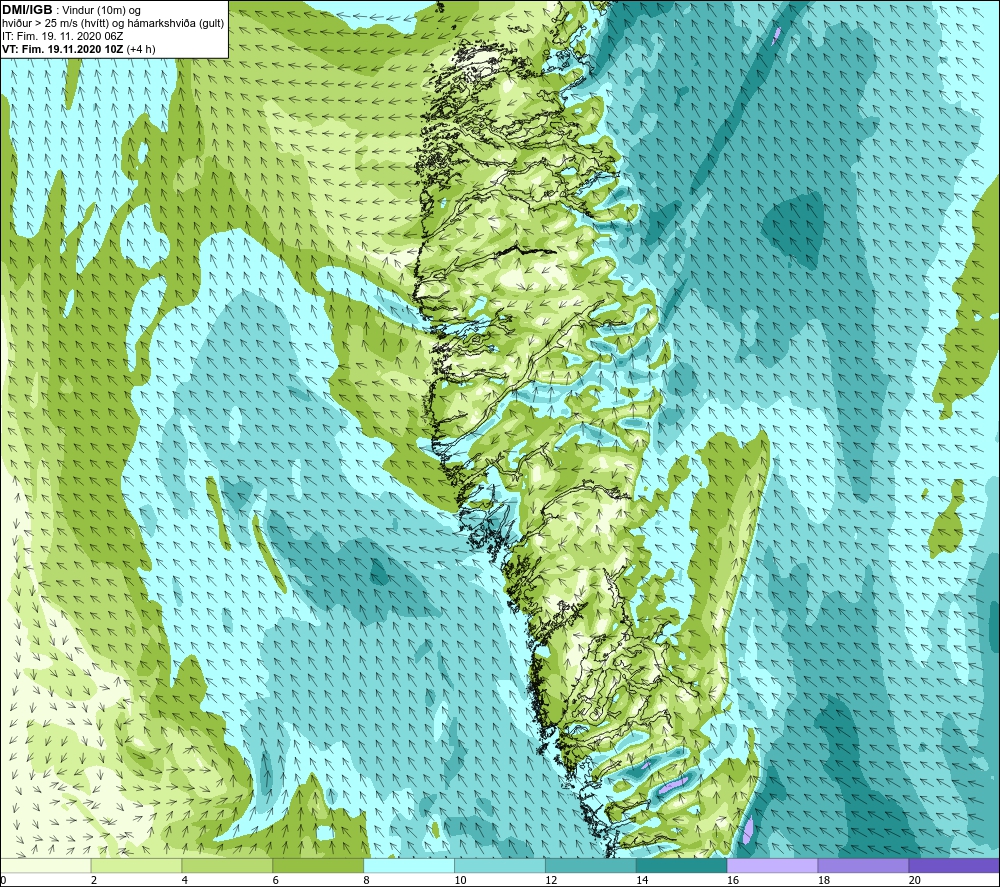Click the legend tick label '18'

823,880
